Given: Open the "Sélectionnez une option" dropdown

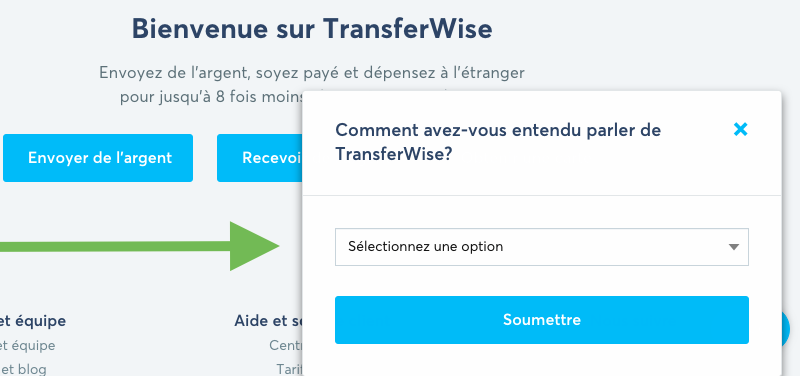Looking at the screenshot, I should (542, 247).
